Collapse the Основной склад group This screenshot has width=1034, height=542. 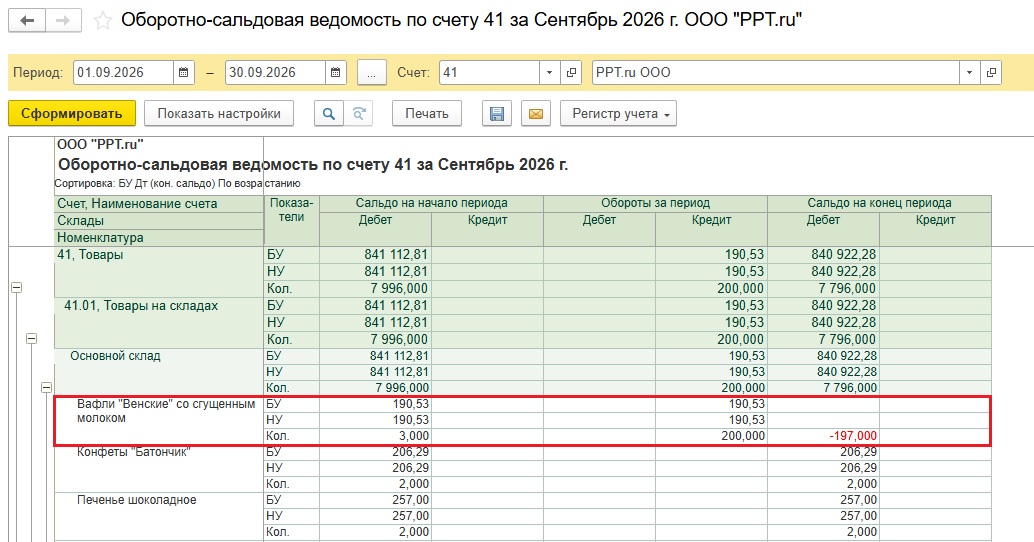(46, 387)
